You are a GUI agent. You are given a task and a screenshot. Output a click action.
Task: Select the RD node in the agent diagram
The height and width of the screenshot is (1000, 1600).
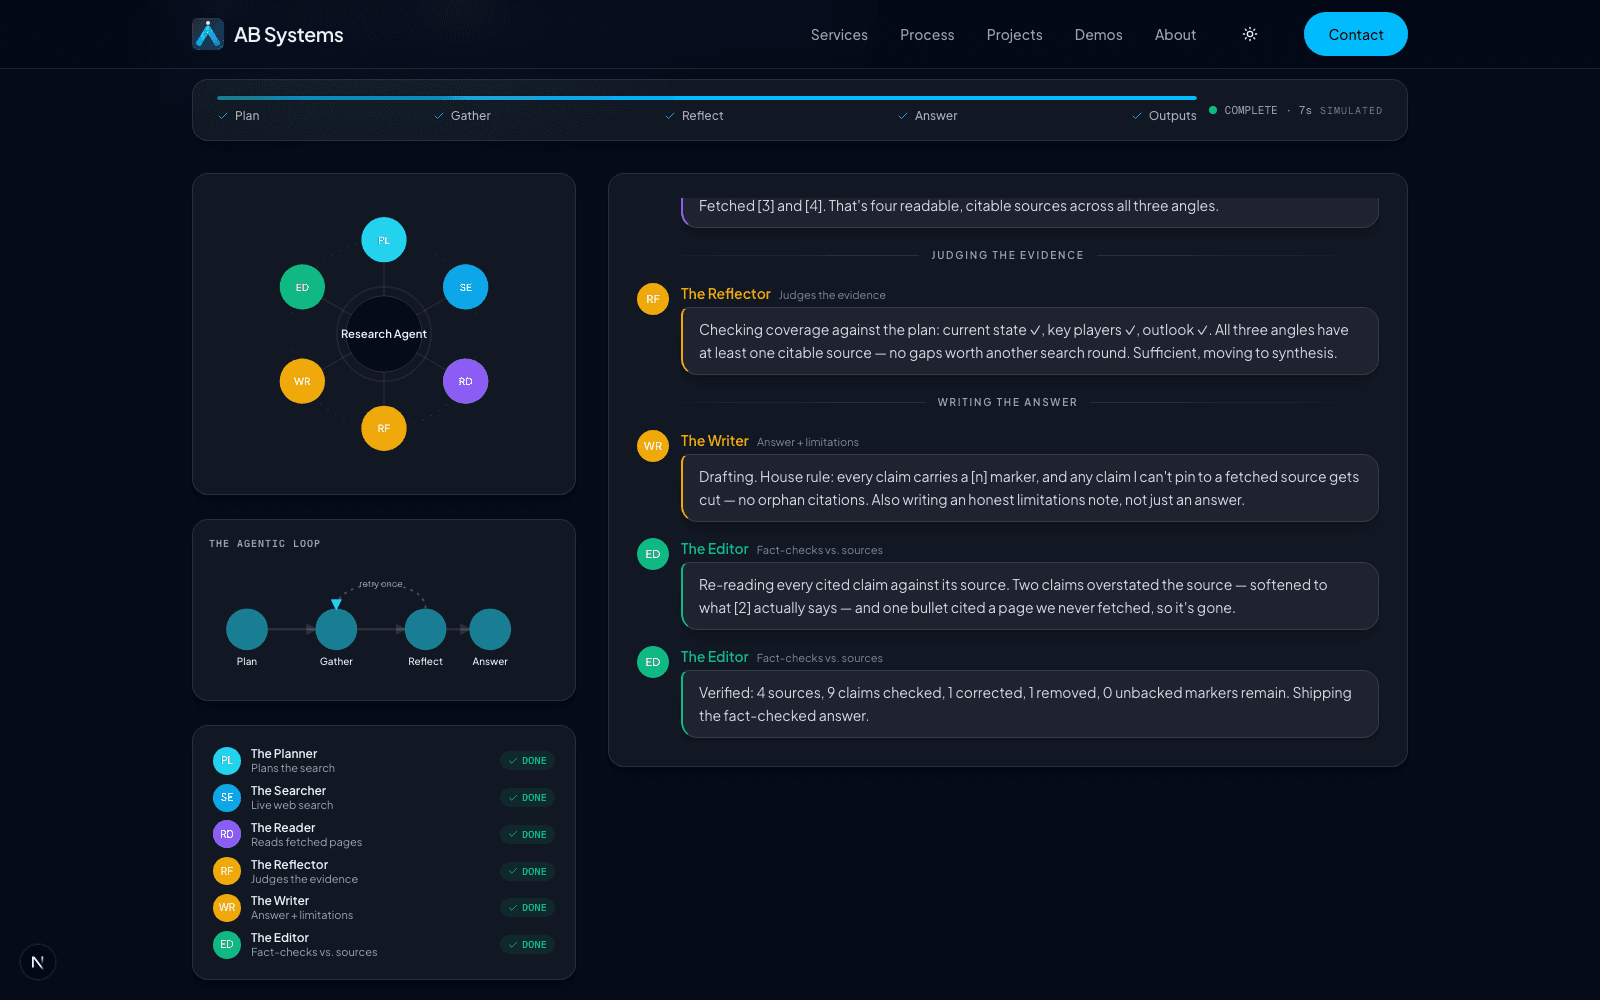coord(465,381)
